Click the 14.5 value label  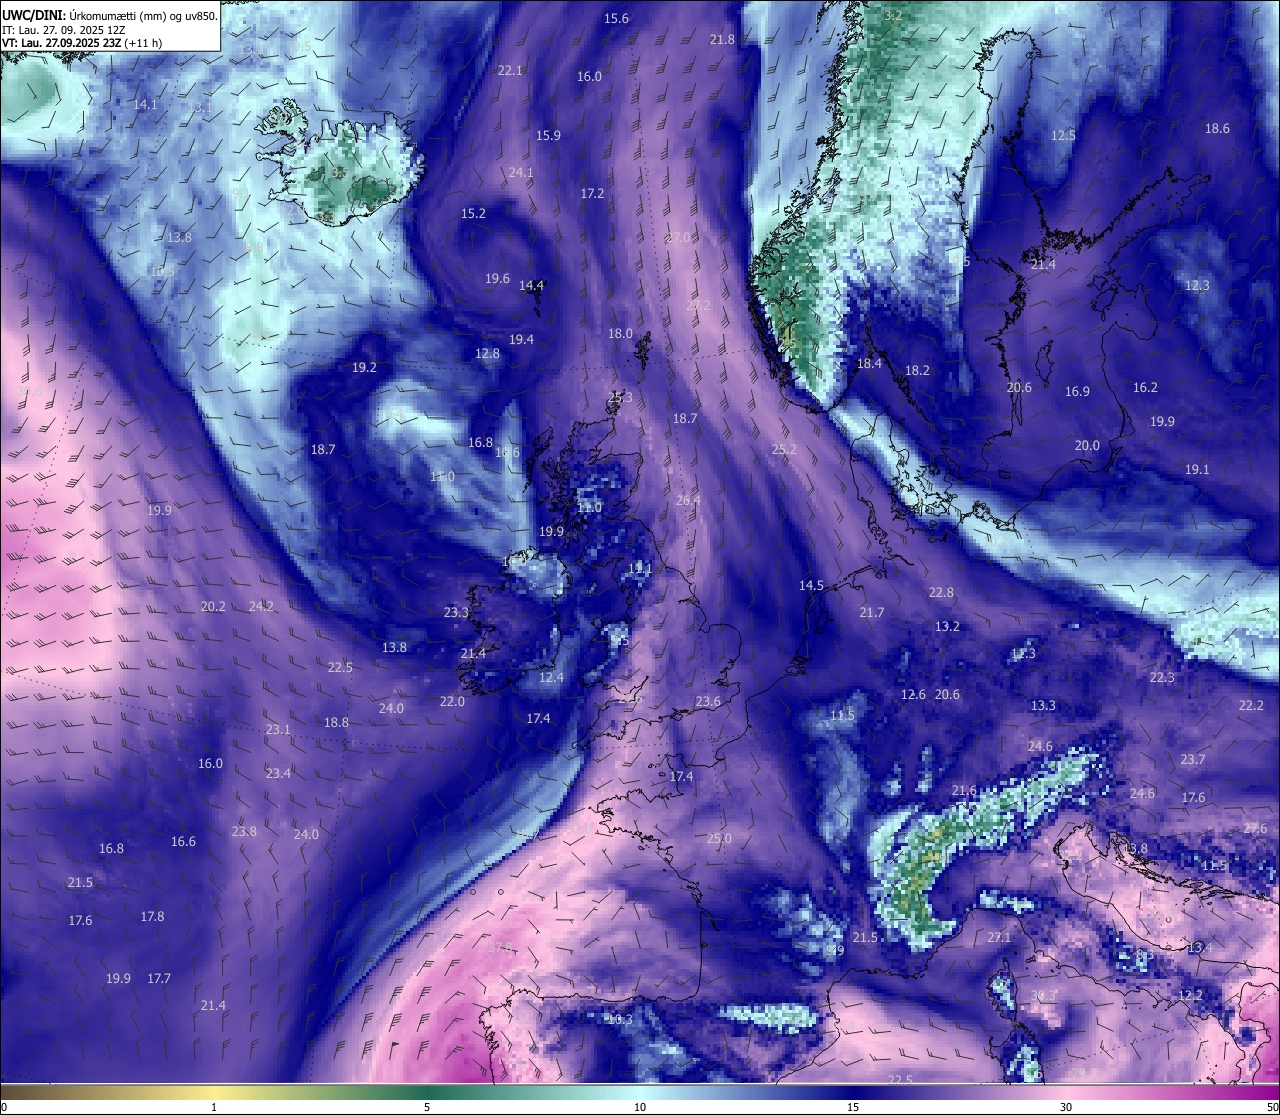click(811, 585)
